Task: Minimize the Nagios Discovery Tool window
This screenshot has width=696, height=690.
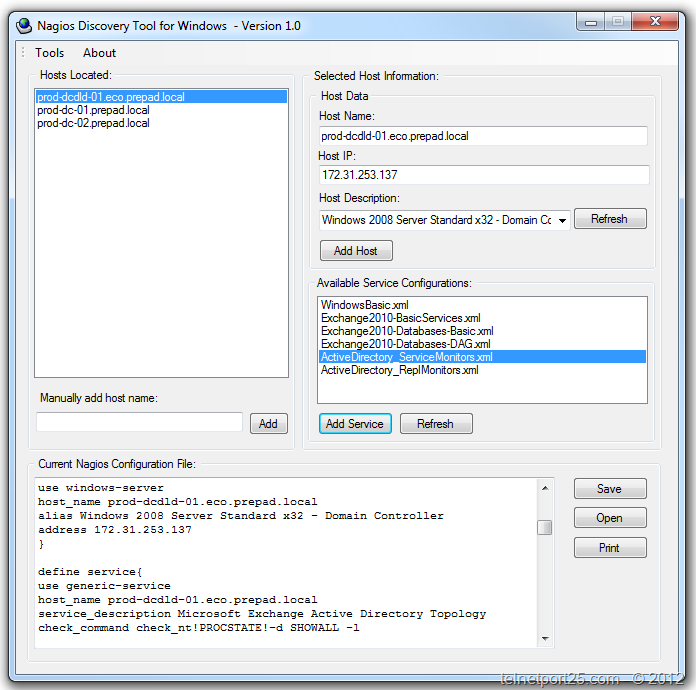Action: click(x=591, y=21)
